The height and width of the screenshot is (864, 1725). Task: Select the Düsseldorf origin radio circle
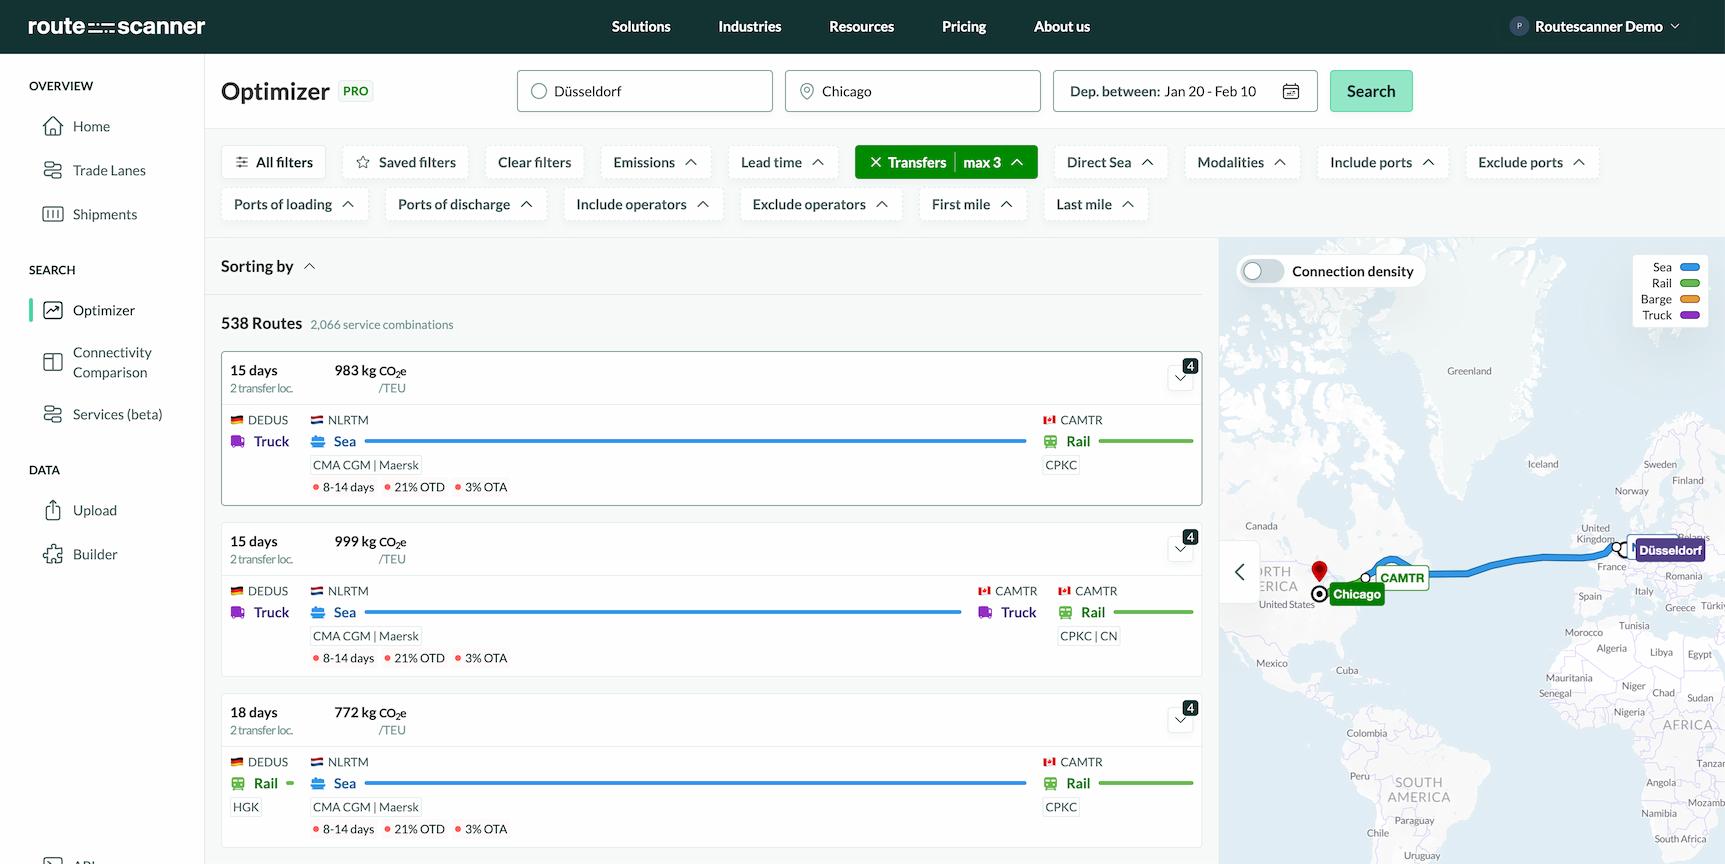[539, 91]
